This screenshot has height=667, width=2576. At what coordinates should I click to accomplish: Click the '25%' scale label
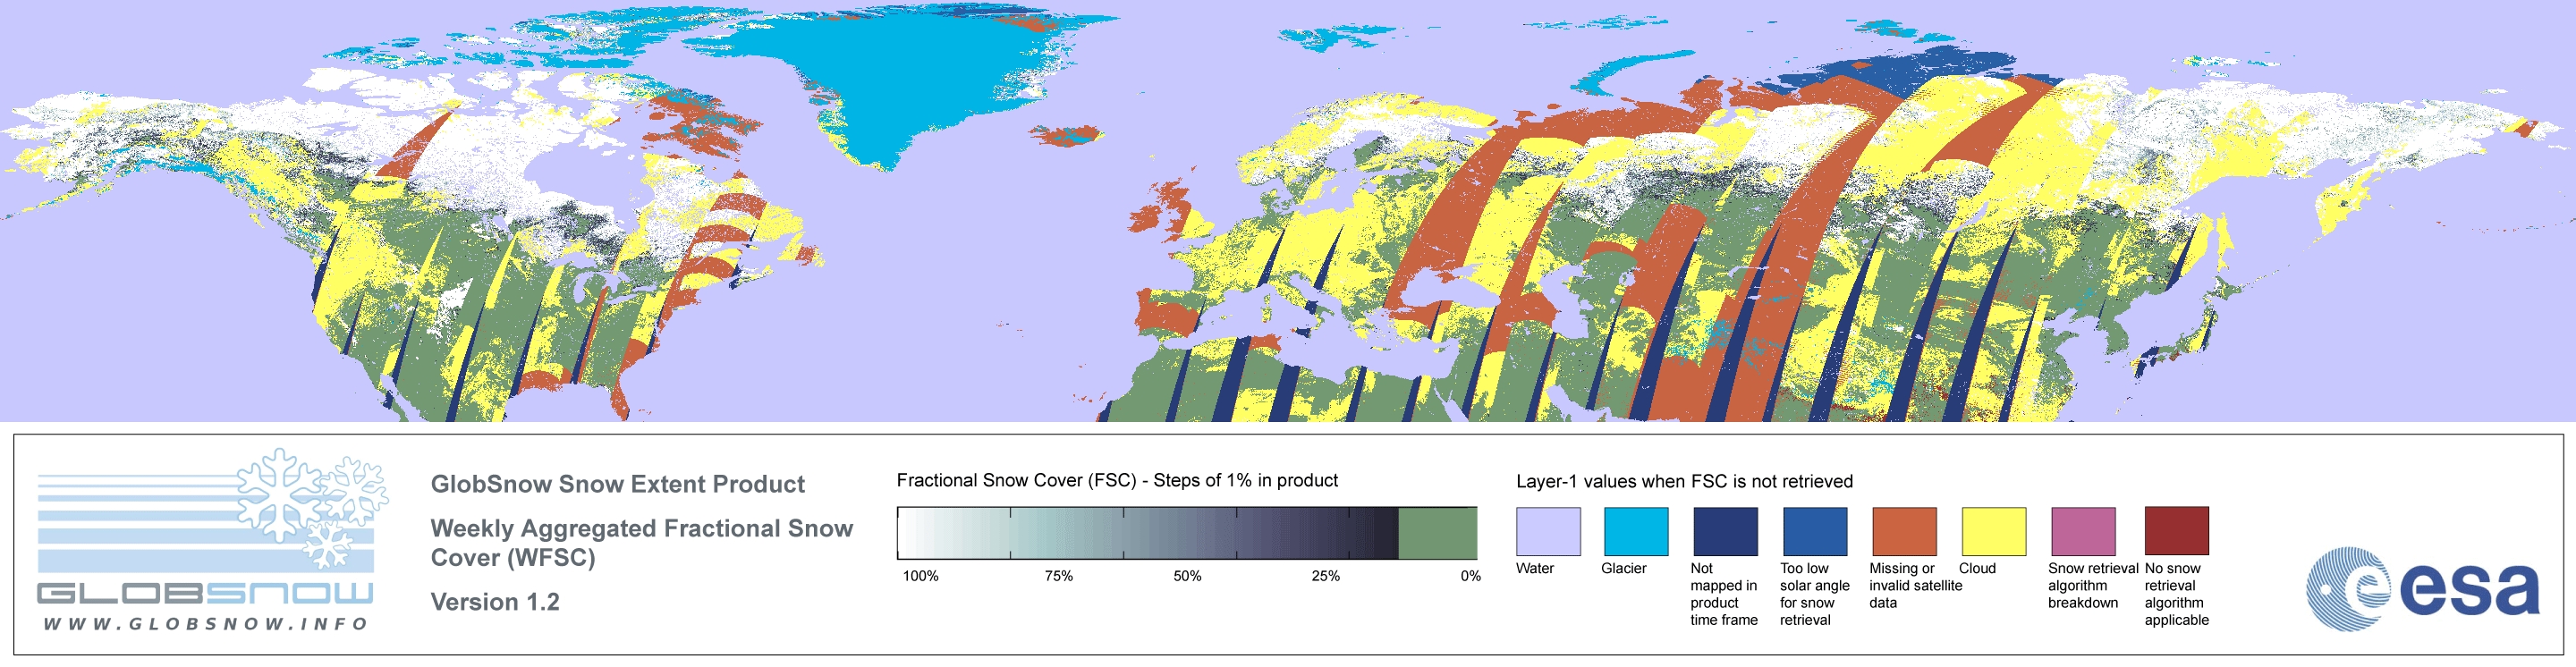pos(1325,576)
